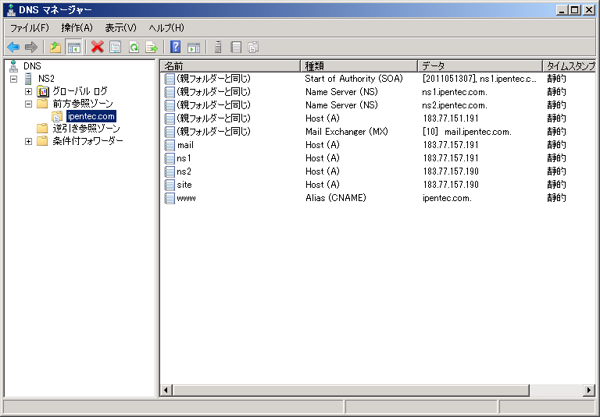
Task: Click the horizontal scrollbar left arrow
Action: 166,390
